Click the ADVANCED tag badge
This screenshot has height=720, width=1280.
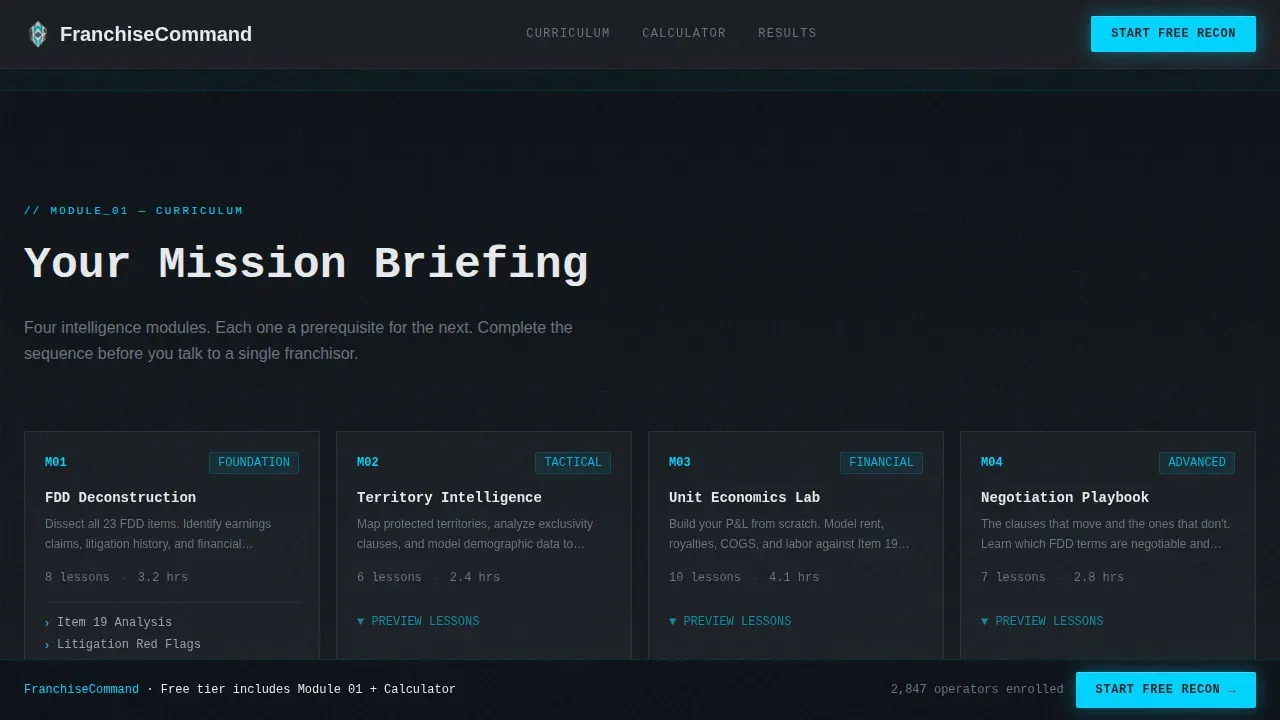[1197, 462]
